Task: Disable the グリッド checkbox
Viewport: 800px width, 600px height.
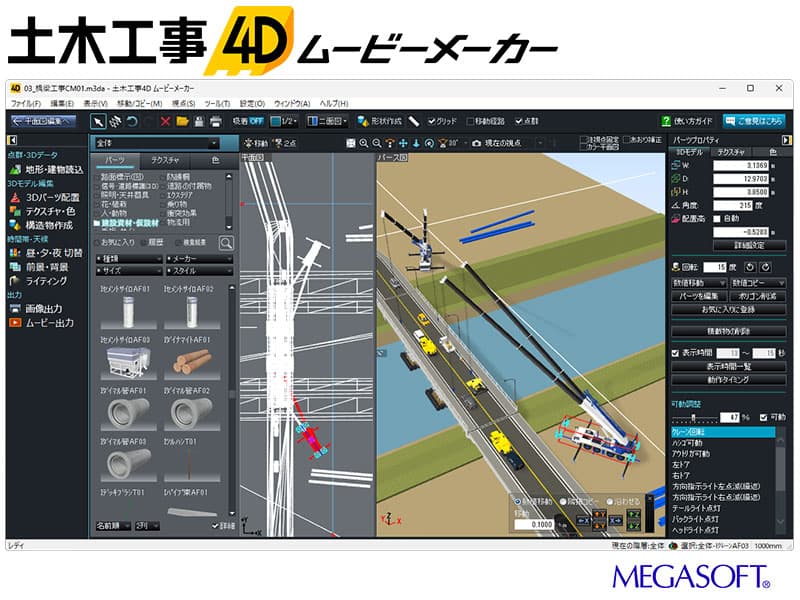Action: pos(430,119)
